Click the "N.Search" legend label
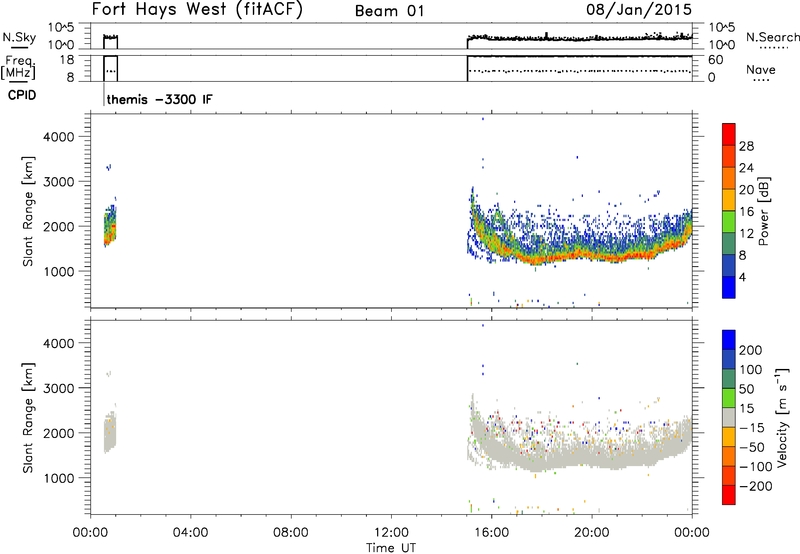Image resolution: width=800 pixels, height=554 pixels. [772, 37]
